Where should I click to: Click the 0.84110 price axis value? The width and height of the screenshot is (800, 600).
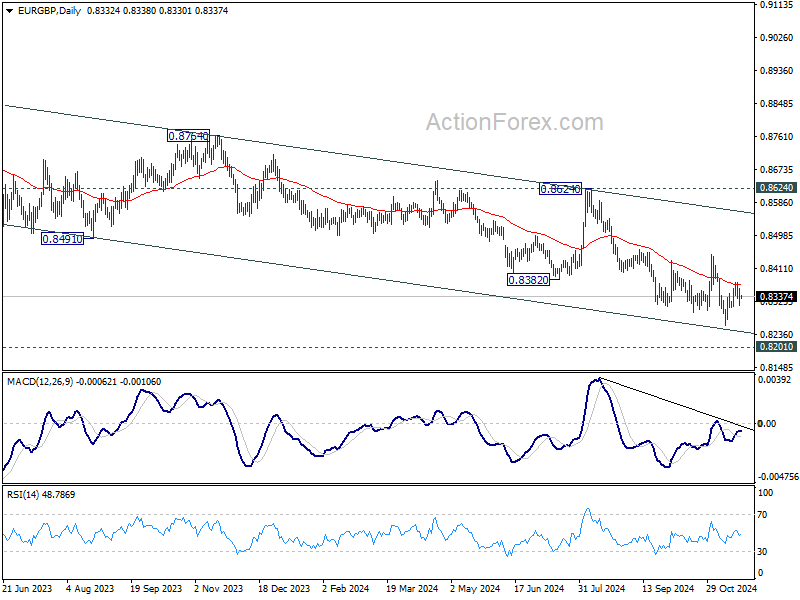[777, 269]
